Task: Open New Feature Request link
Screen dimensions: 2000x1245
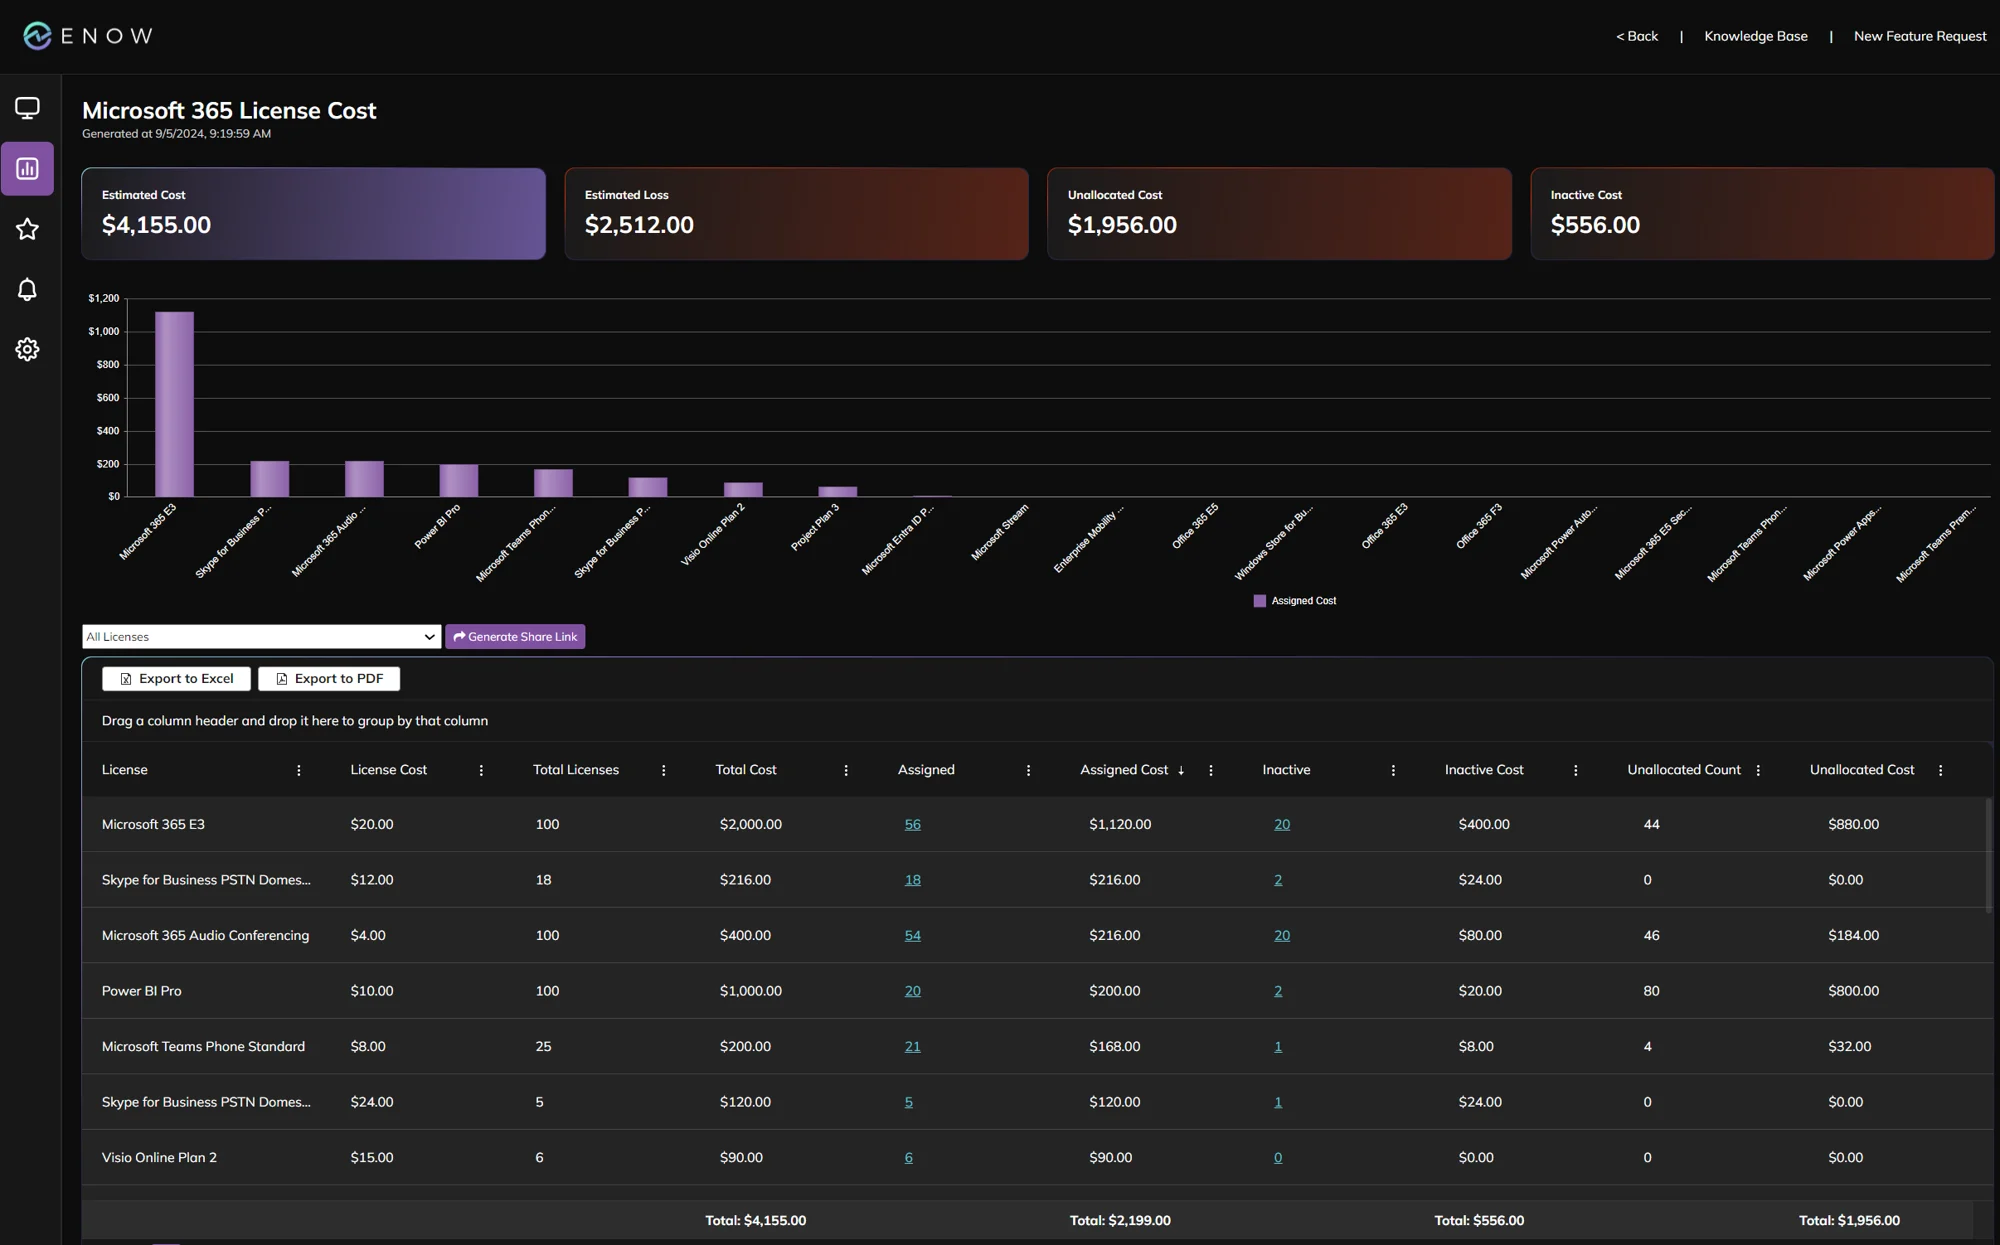Action: [1920, 36]
